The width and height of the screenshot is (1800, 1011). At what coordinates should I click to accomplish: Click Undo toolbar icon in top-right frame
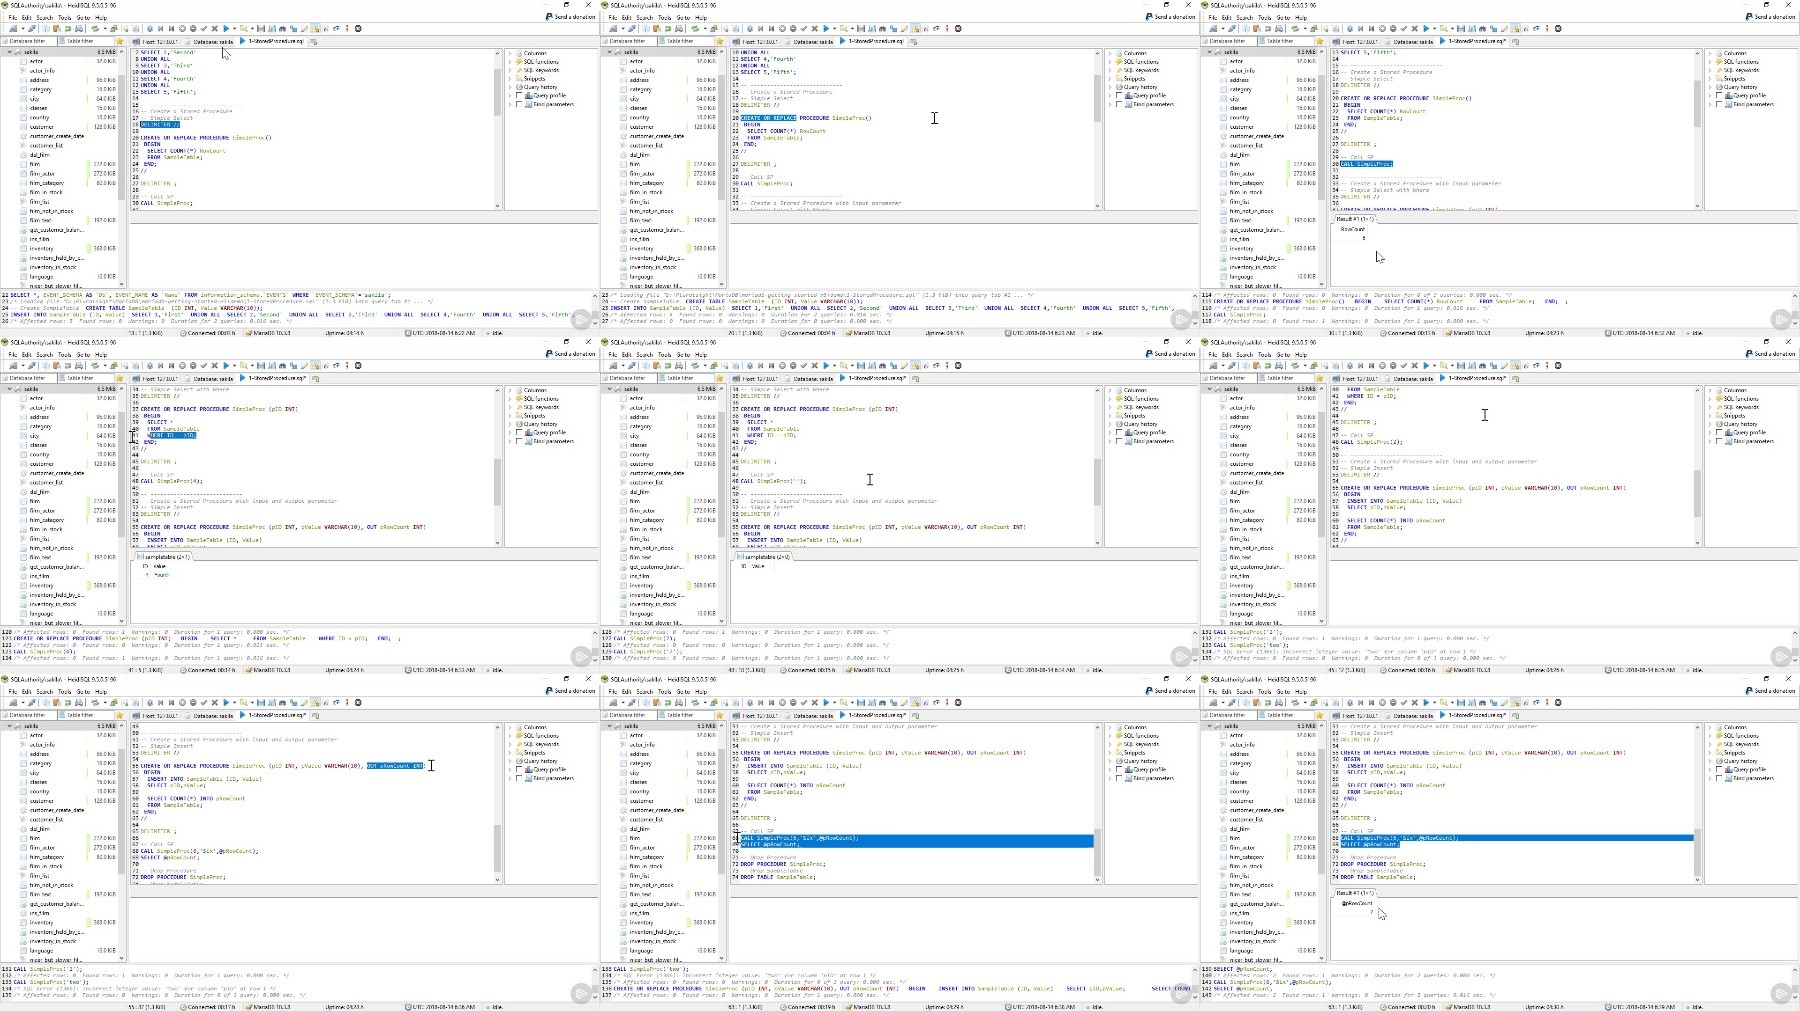pos(1268,28)
